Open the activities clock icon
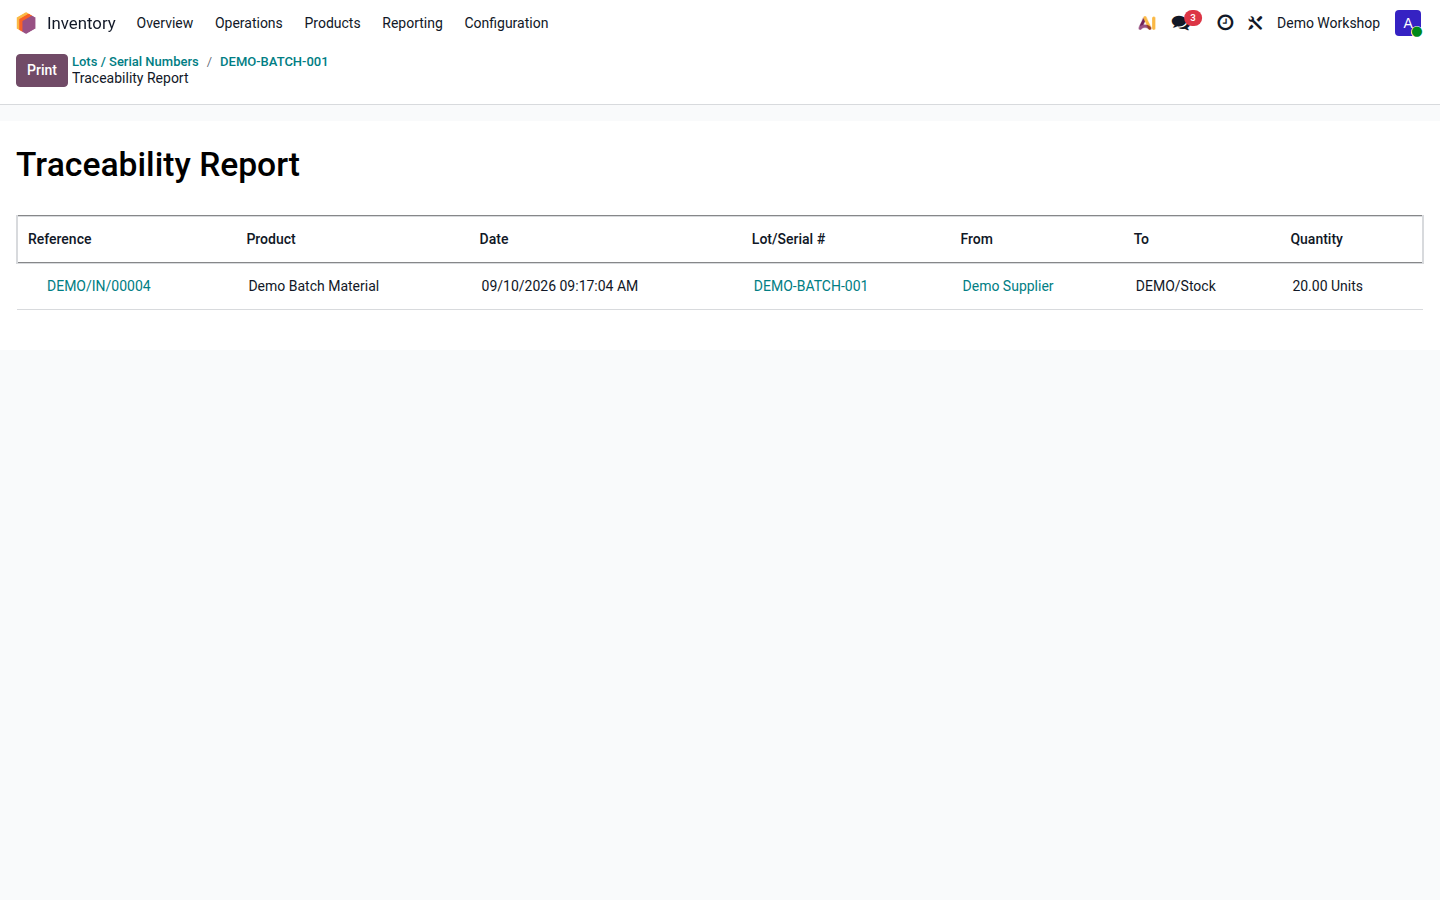This screenshot has width=1440, height=900. click(1225, 23)
